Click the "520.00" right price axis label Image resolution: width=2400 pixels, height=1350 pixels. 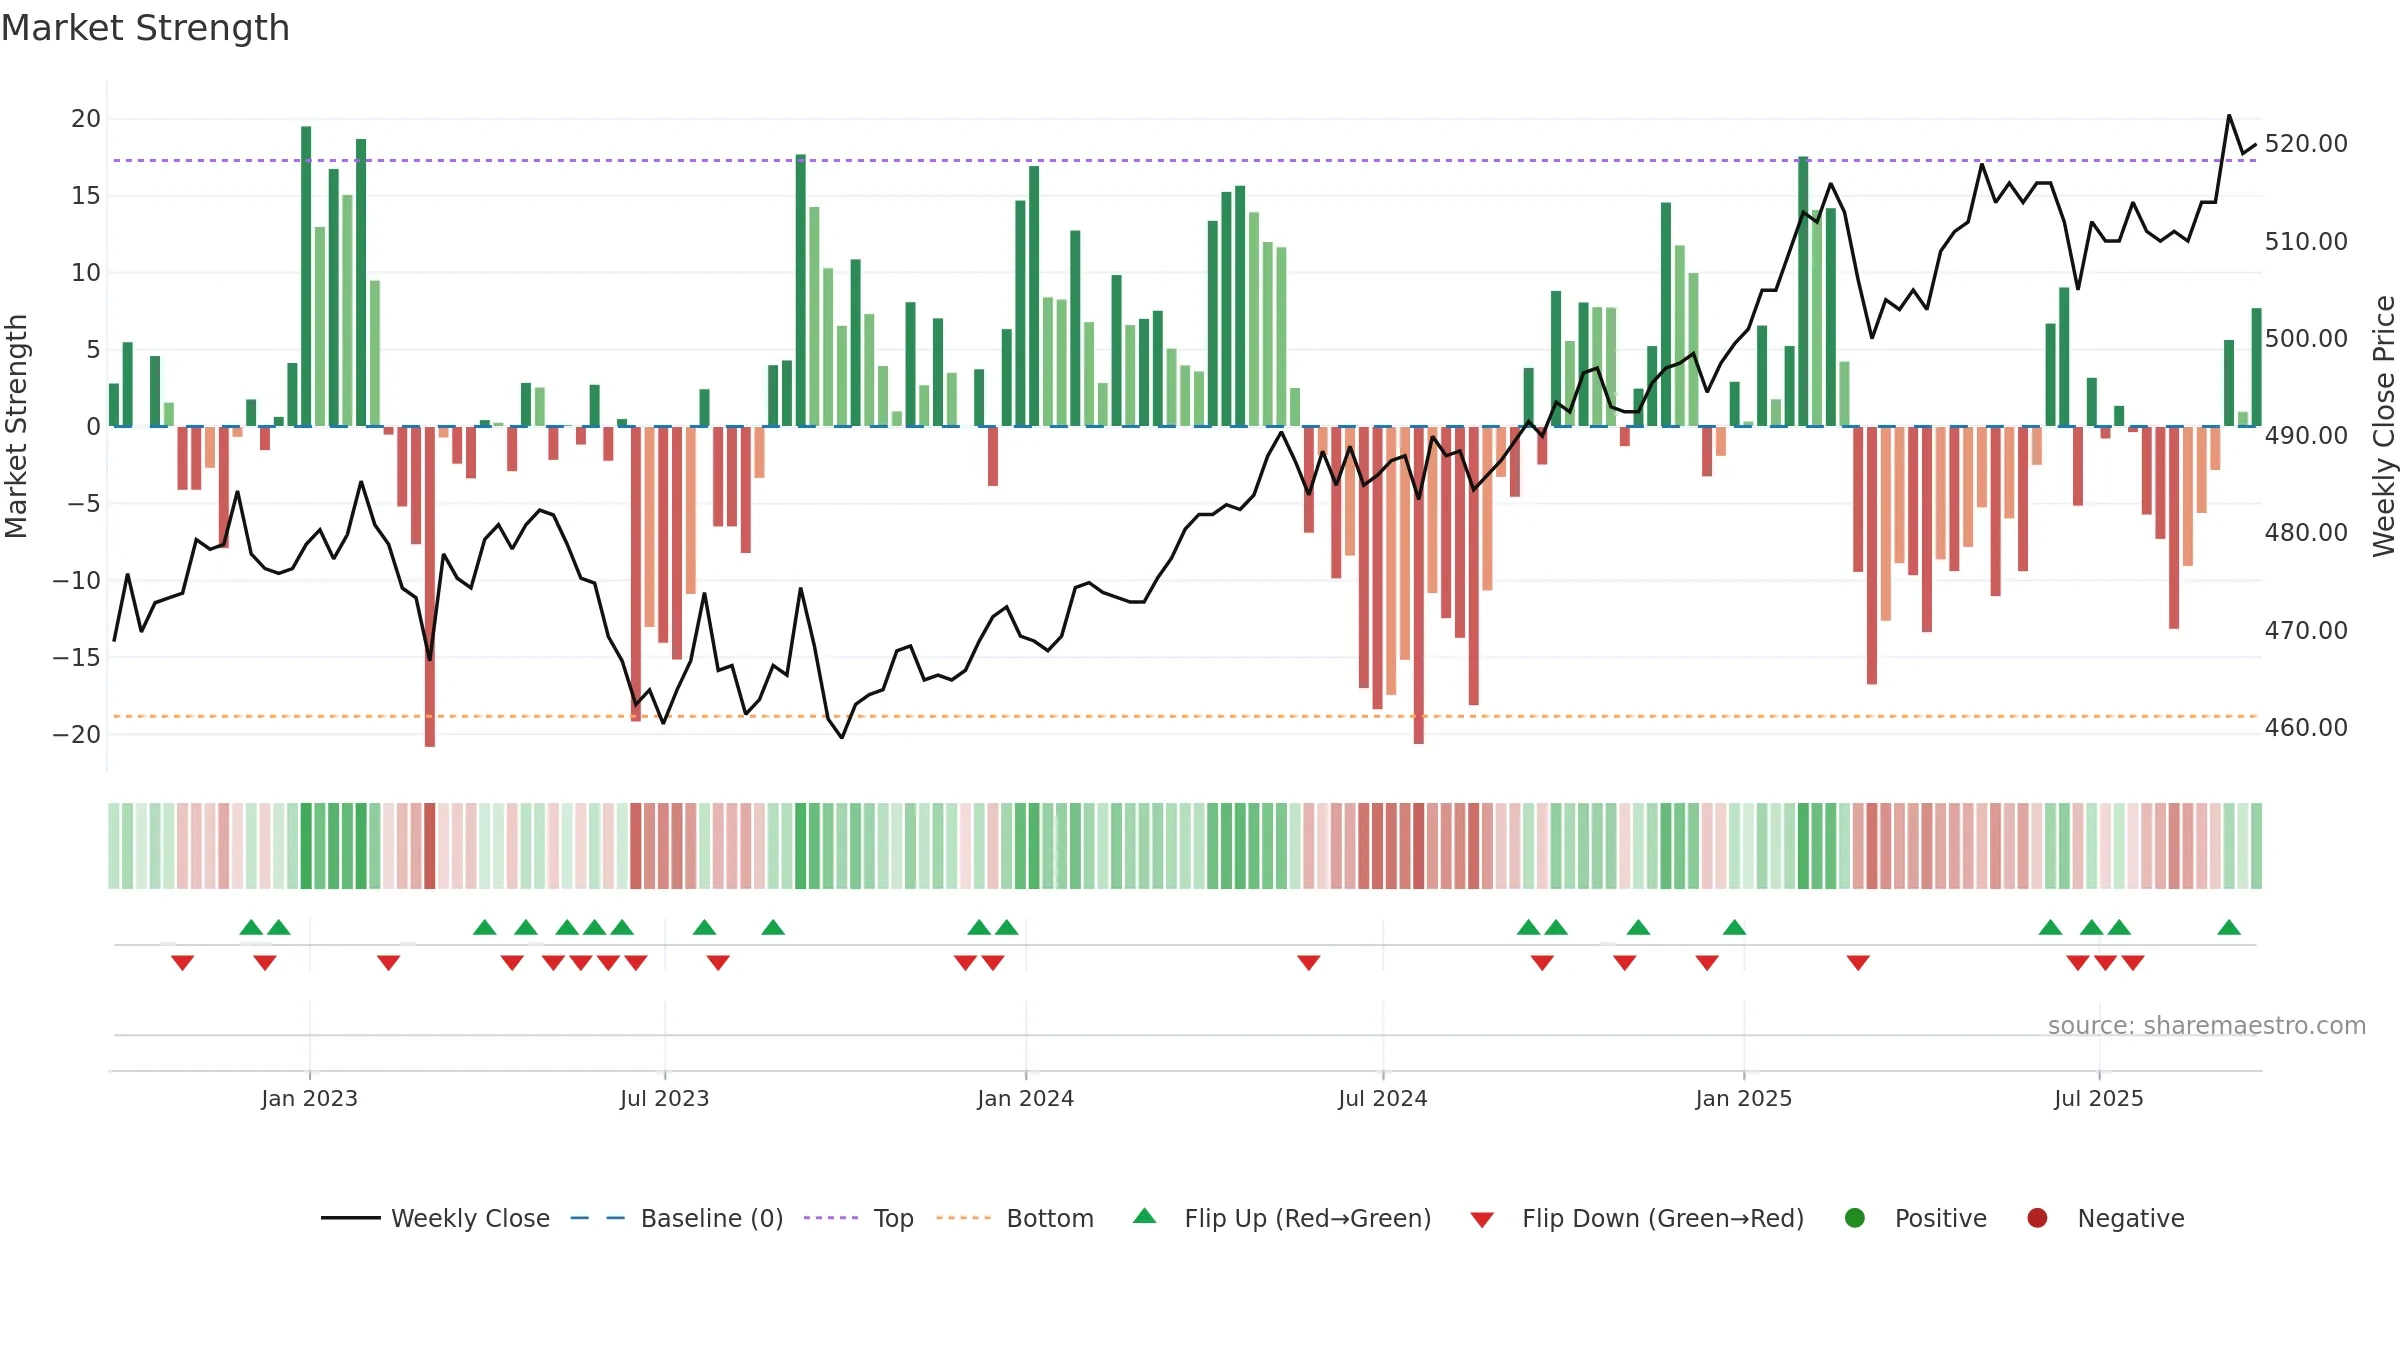tap(2306, 143)
